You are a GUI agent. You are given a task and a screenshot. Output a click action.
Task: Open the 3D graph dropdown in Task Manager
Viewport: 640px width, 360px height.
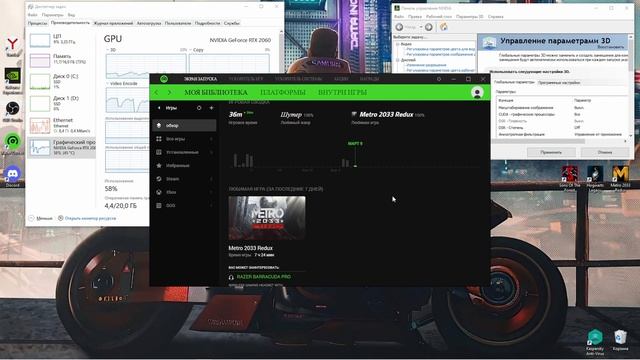point(111,50)
